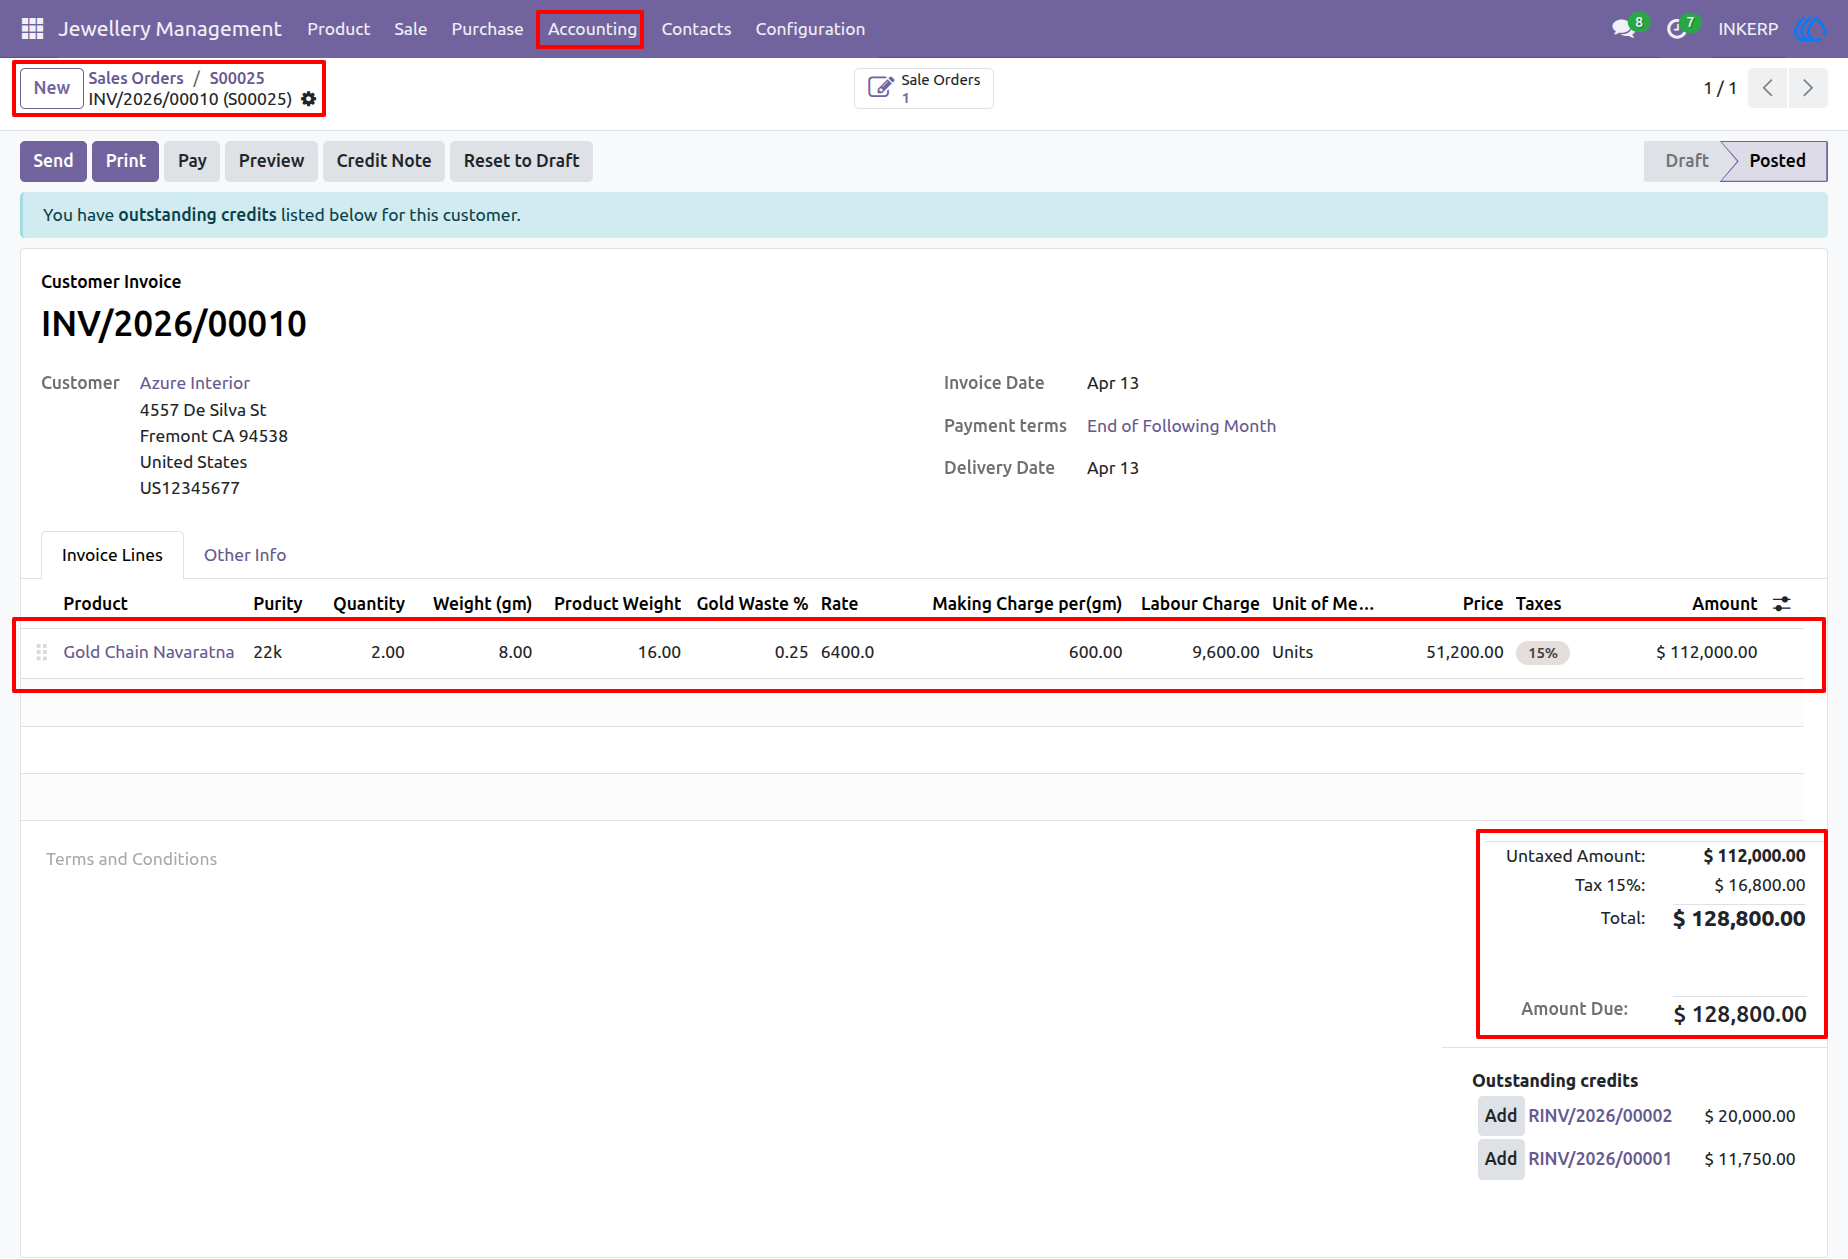
Task: Open End of Following Month payment terms
Action: (x=1181, y=426)
